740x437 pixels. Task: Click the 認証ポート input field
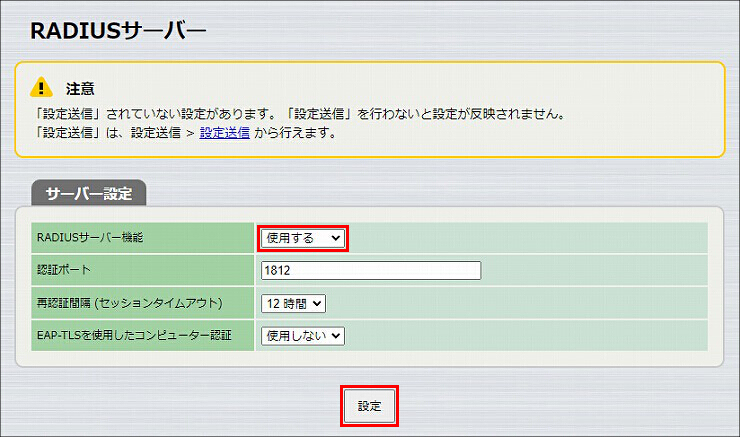click(371, 270)
